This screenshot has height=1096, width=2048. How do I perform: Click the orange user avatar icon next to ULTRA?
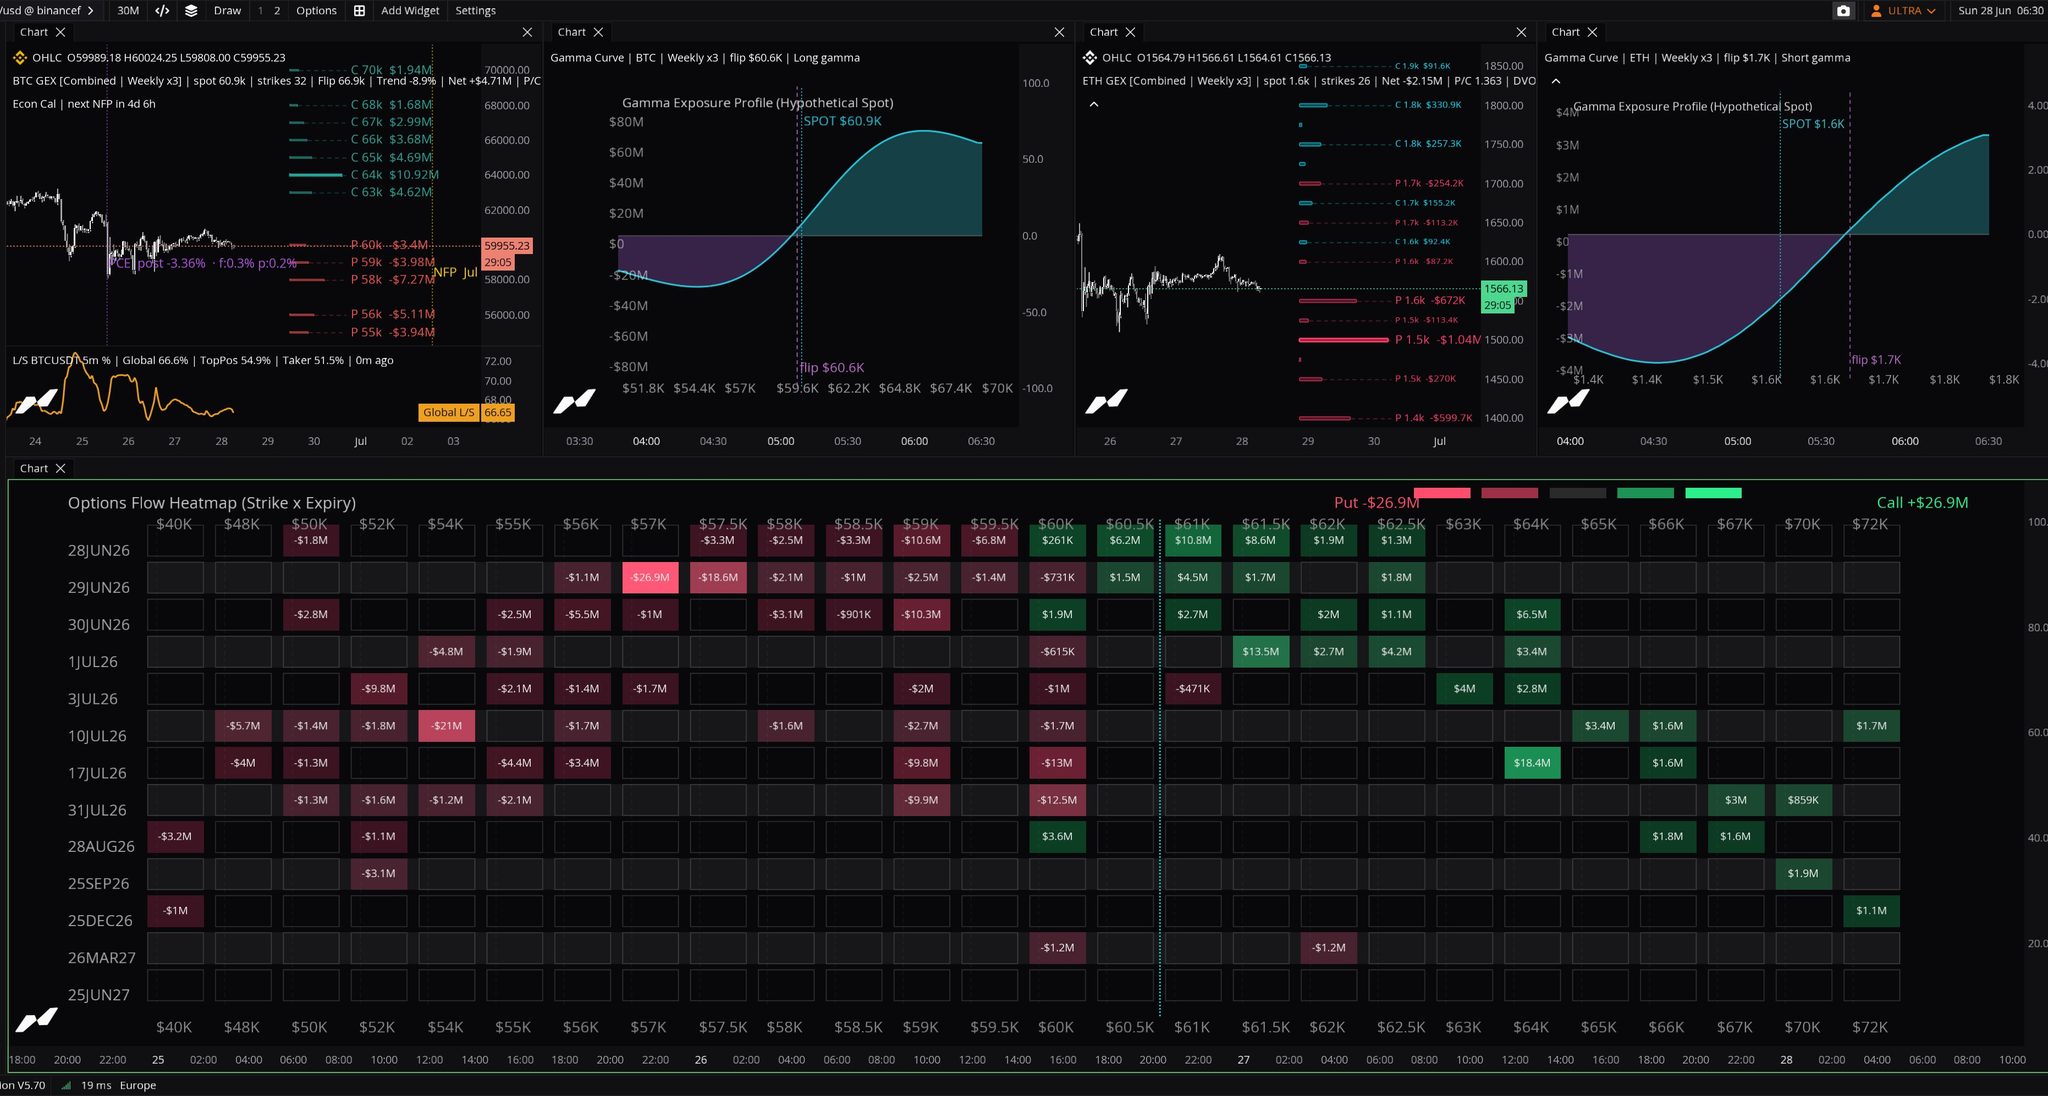[x=1877, y=10]
